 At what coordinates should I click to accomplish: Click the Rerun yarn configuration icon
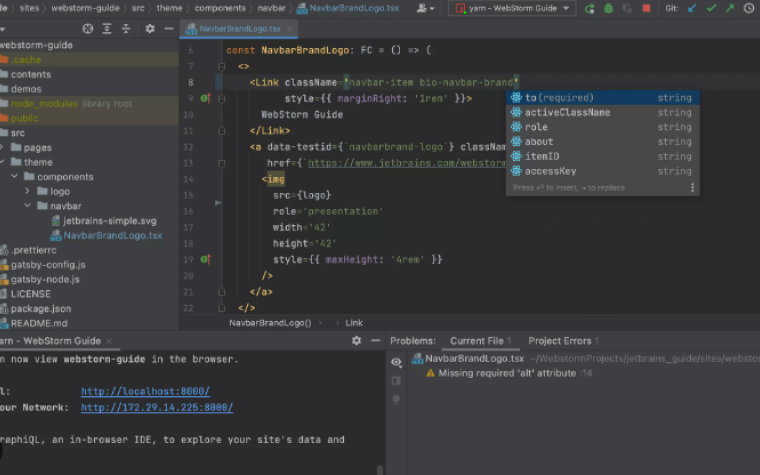[589, 9]
